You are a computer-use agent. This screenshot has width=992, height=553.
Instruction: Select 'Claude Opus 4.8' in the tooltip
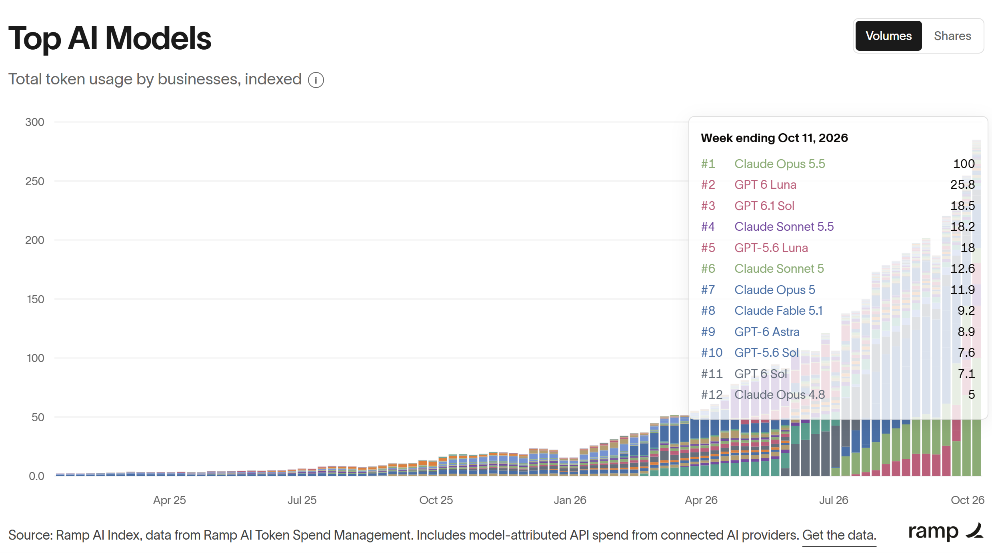[x=779, y=395]
